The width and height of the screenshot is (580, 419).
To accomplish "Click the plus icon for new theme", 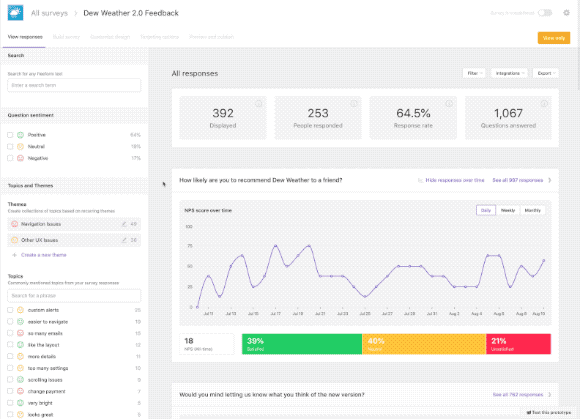I will 14,255.
